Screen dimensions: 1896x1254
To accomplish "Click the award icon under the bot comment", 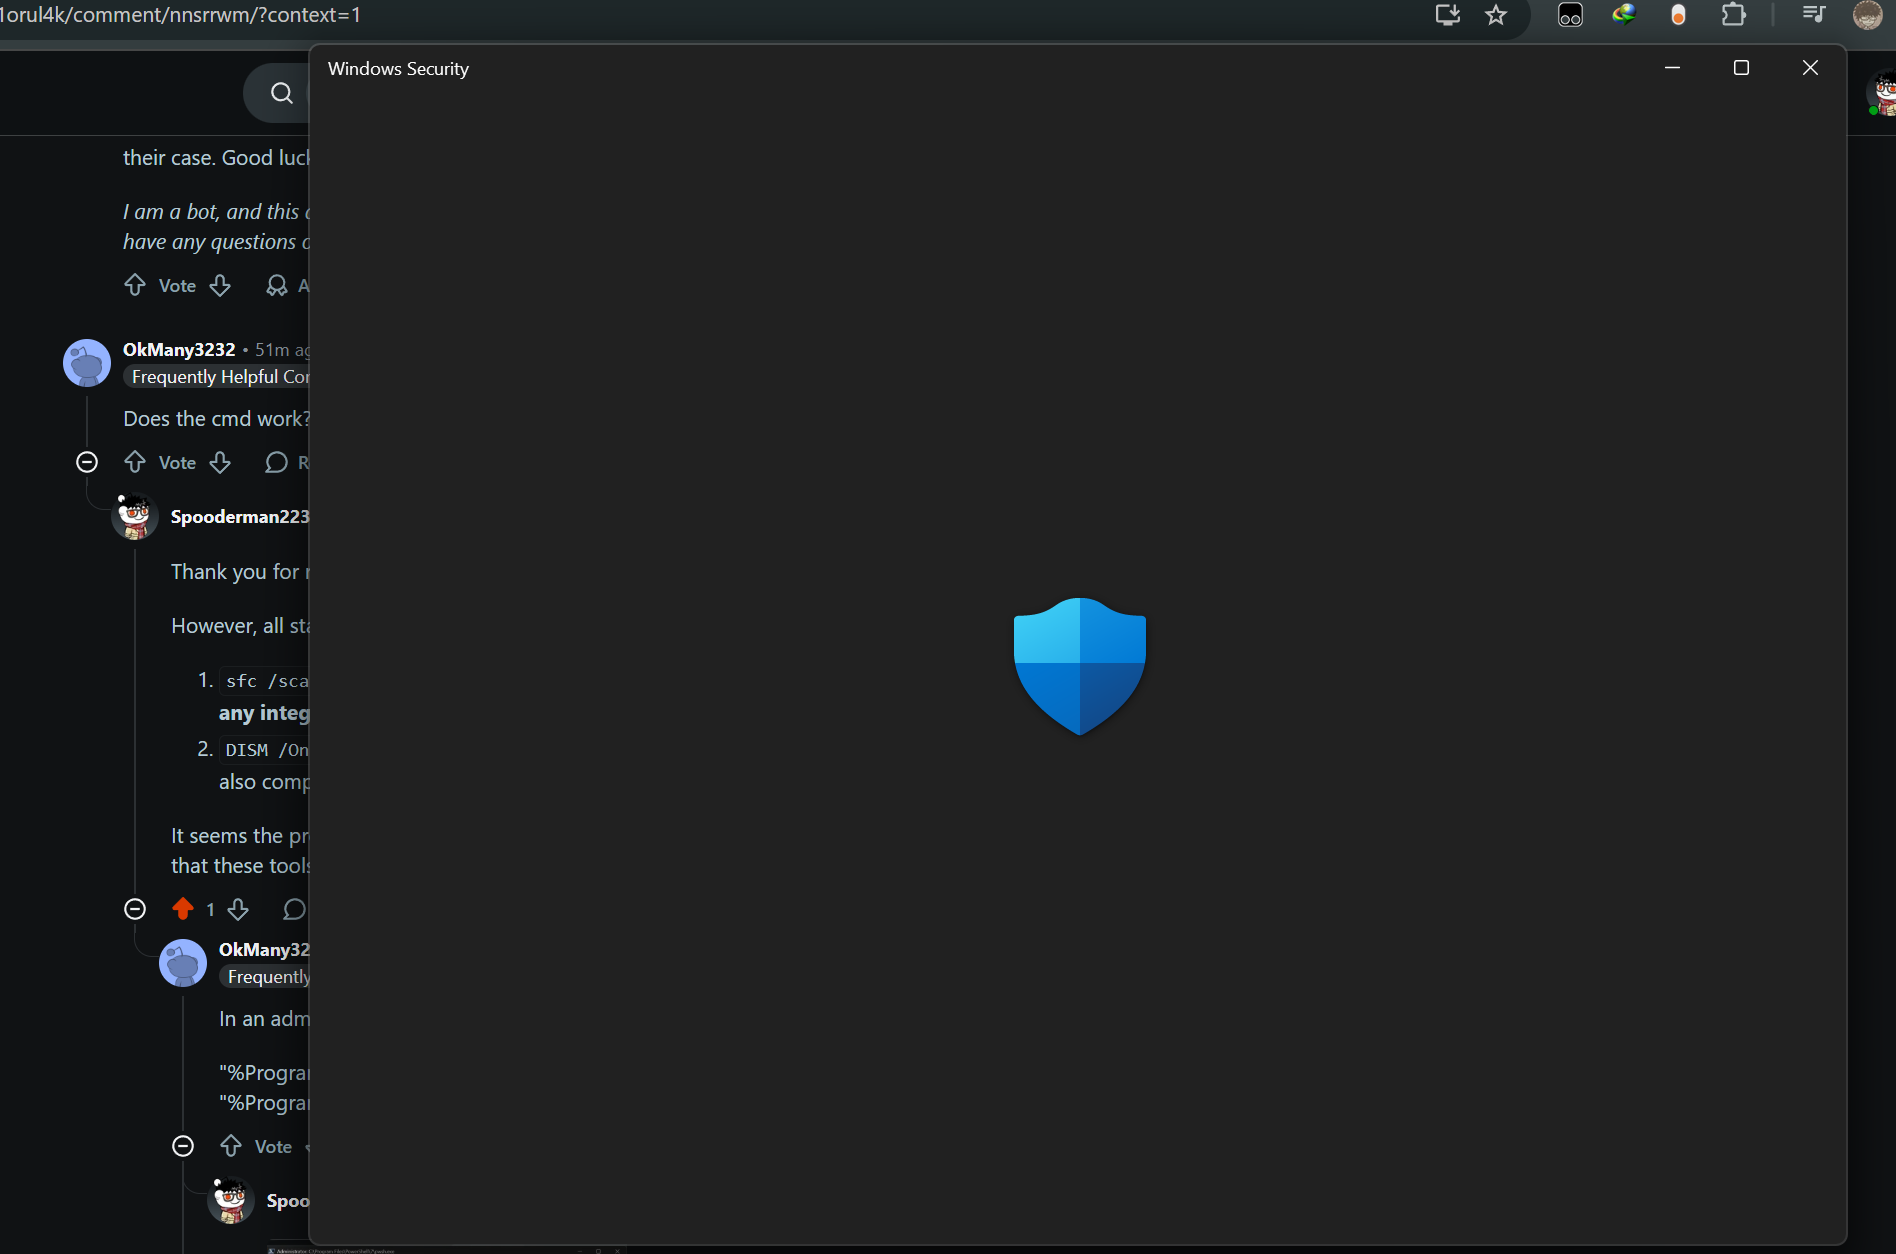I will [276, 285].
